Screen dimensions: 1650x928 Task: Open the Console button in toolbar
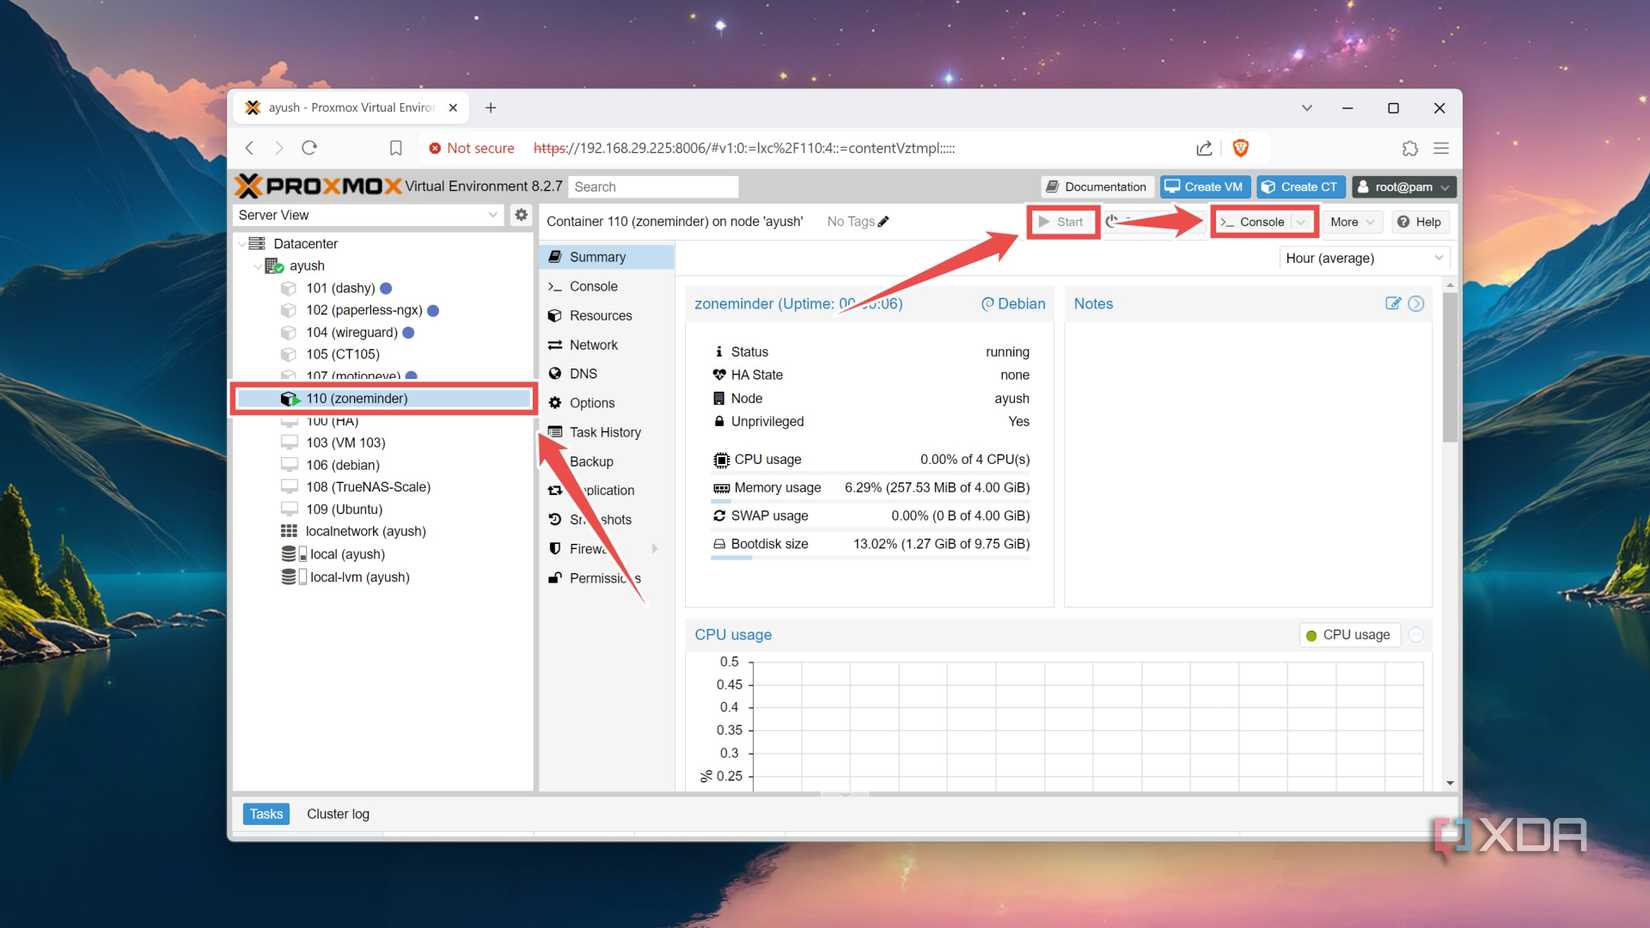click(1253, 222)
